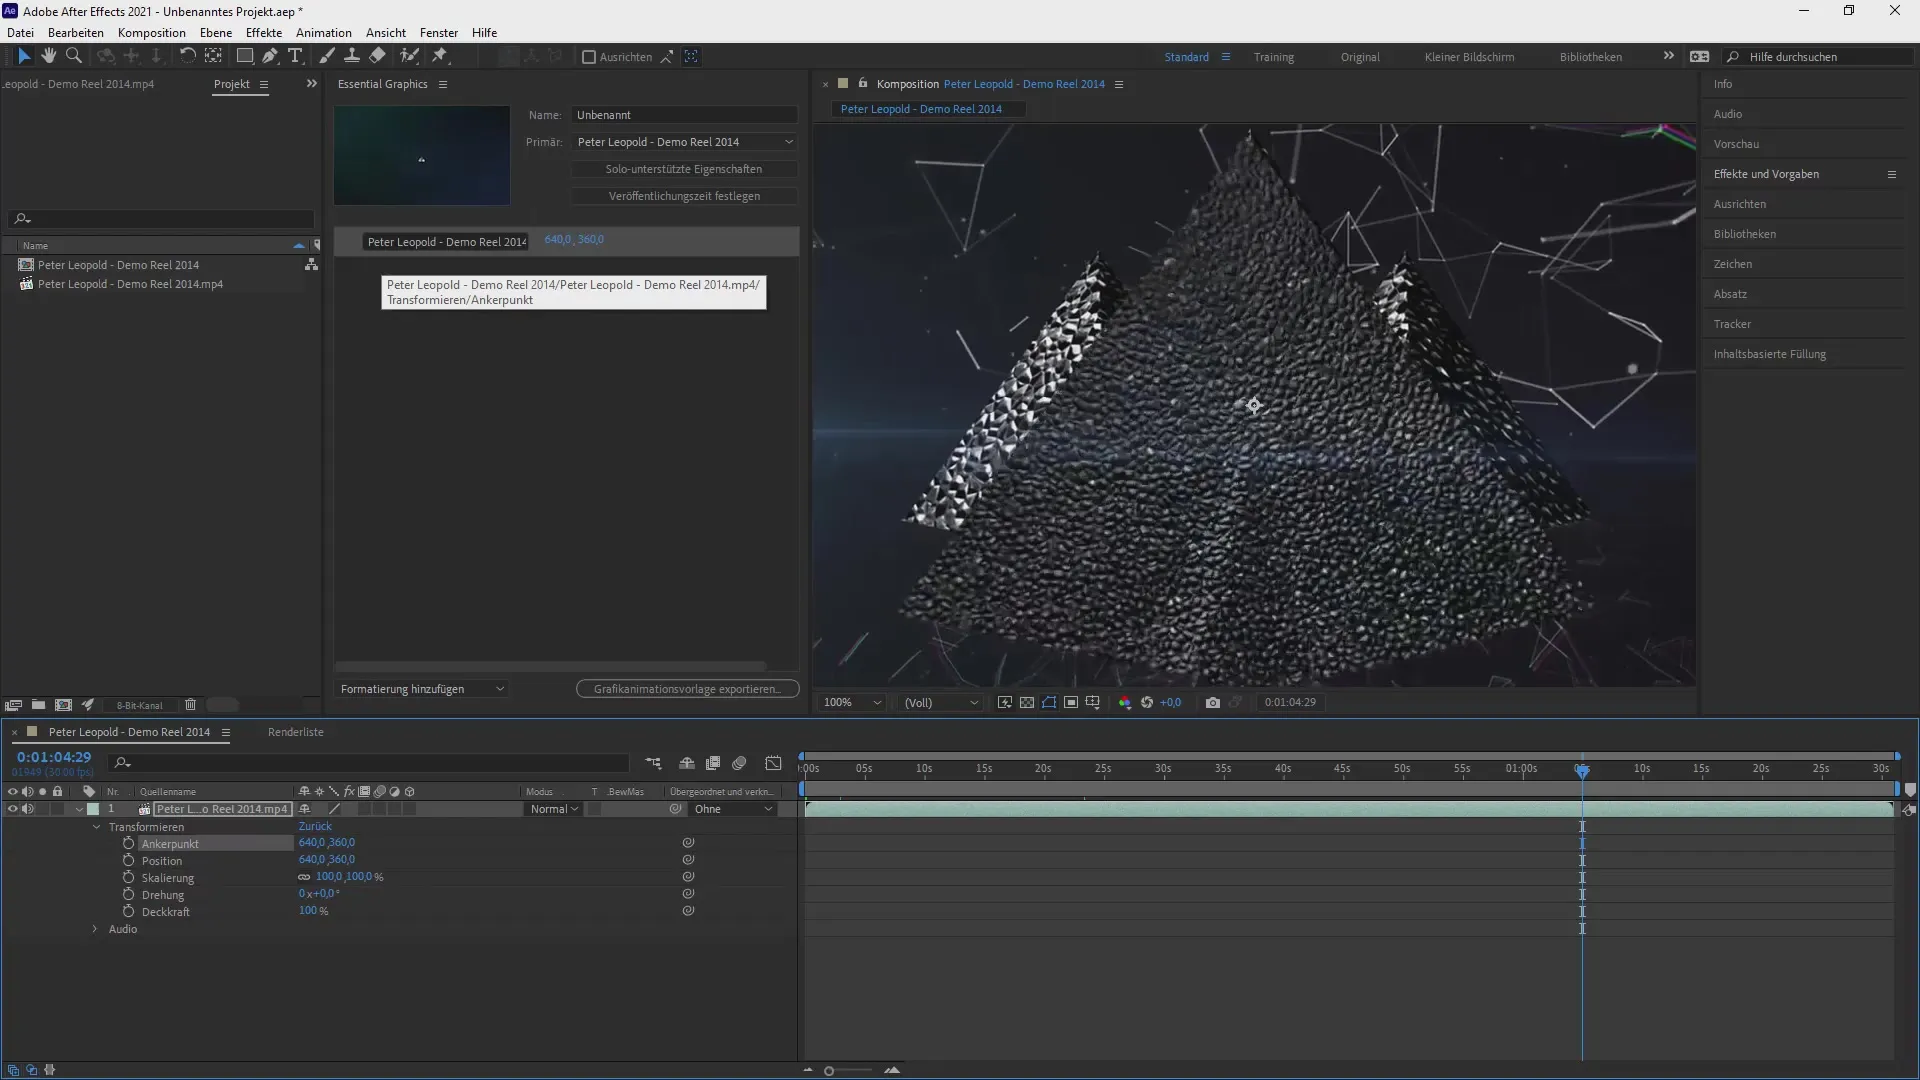Open the Datei menu

tap(20, 32)
